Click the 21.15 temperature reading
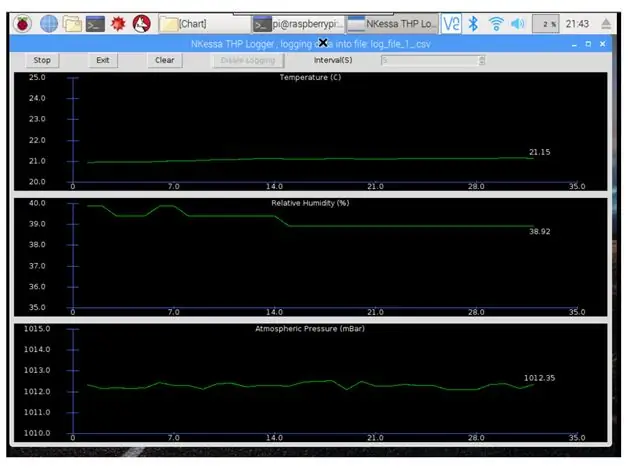The height and width of the screenshot is (469, 628). (x=539, y=152)
